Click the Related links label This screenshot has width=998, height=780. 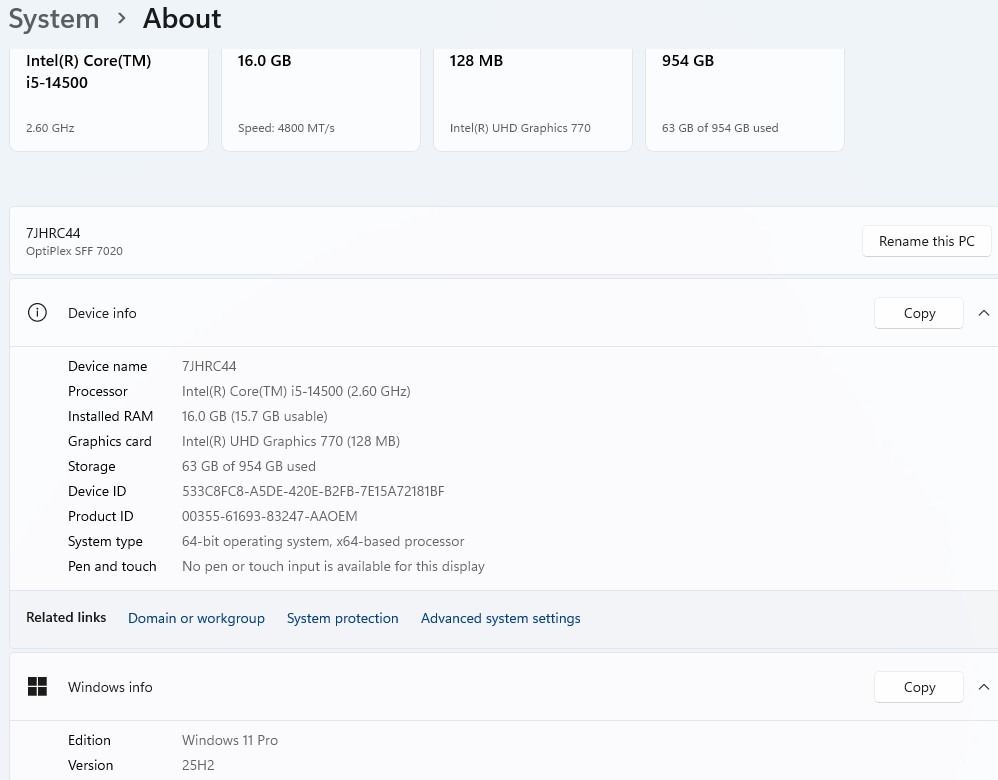click(66, 617)
